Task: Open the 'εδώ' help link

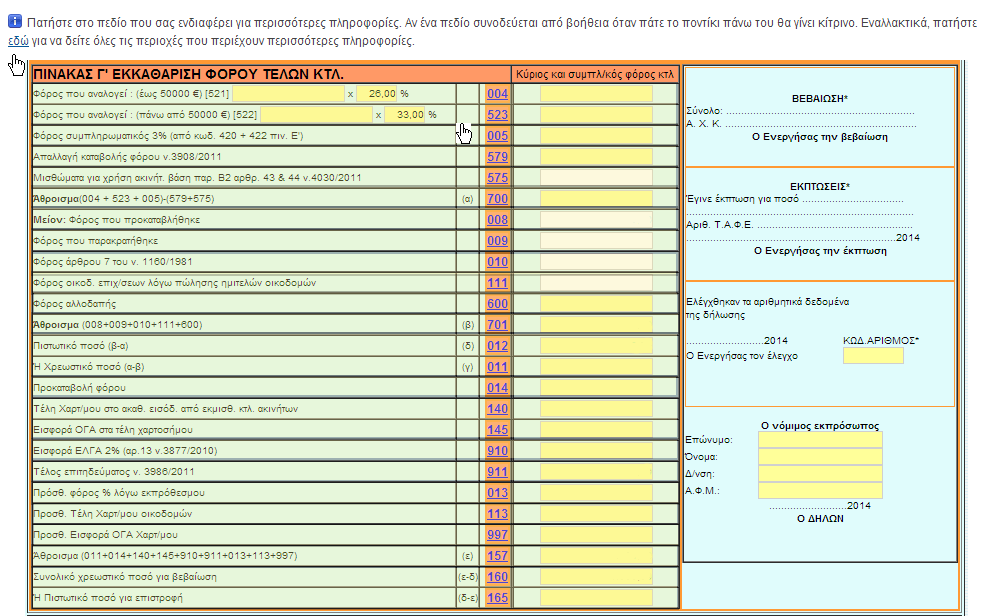Action: click(x=18, y=41)
